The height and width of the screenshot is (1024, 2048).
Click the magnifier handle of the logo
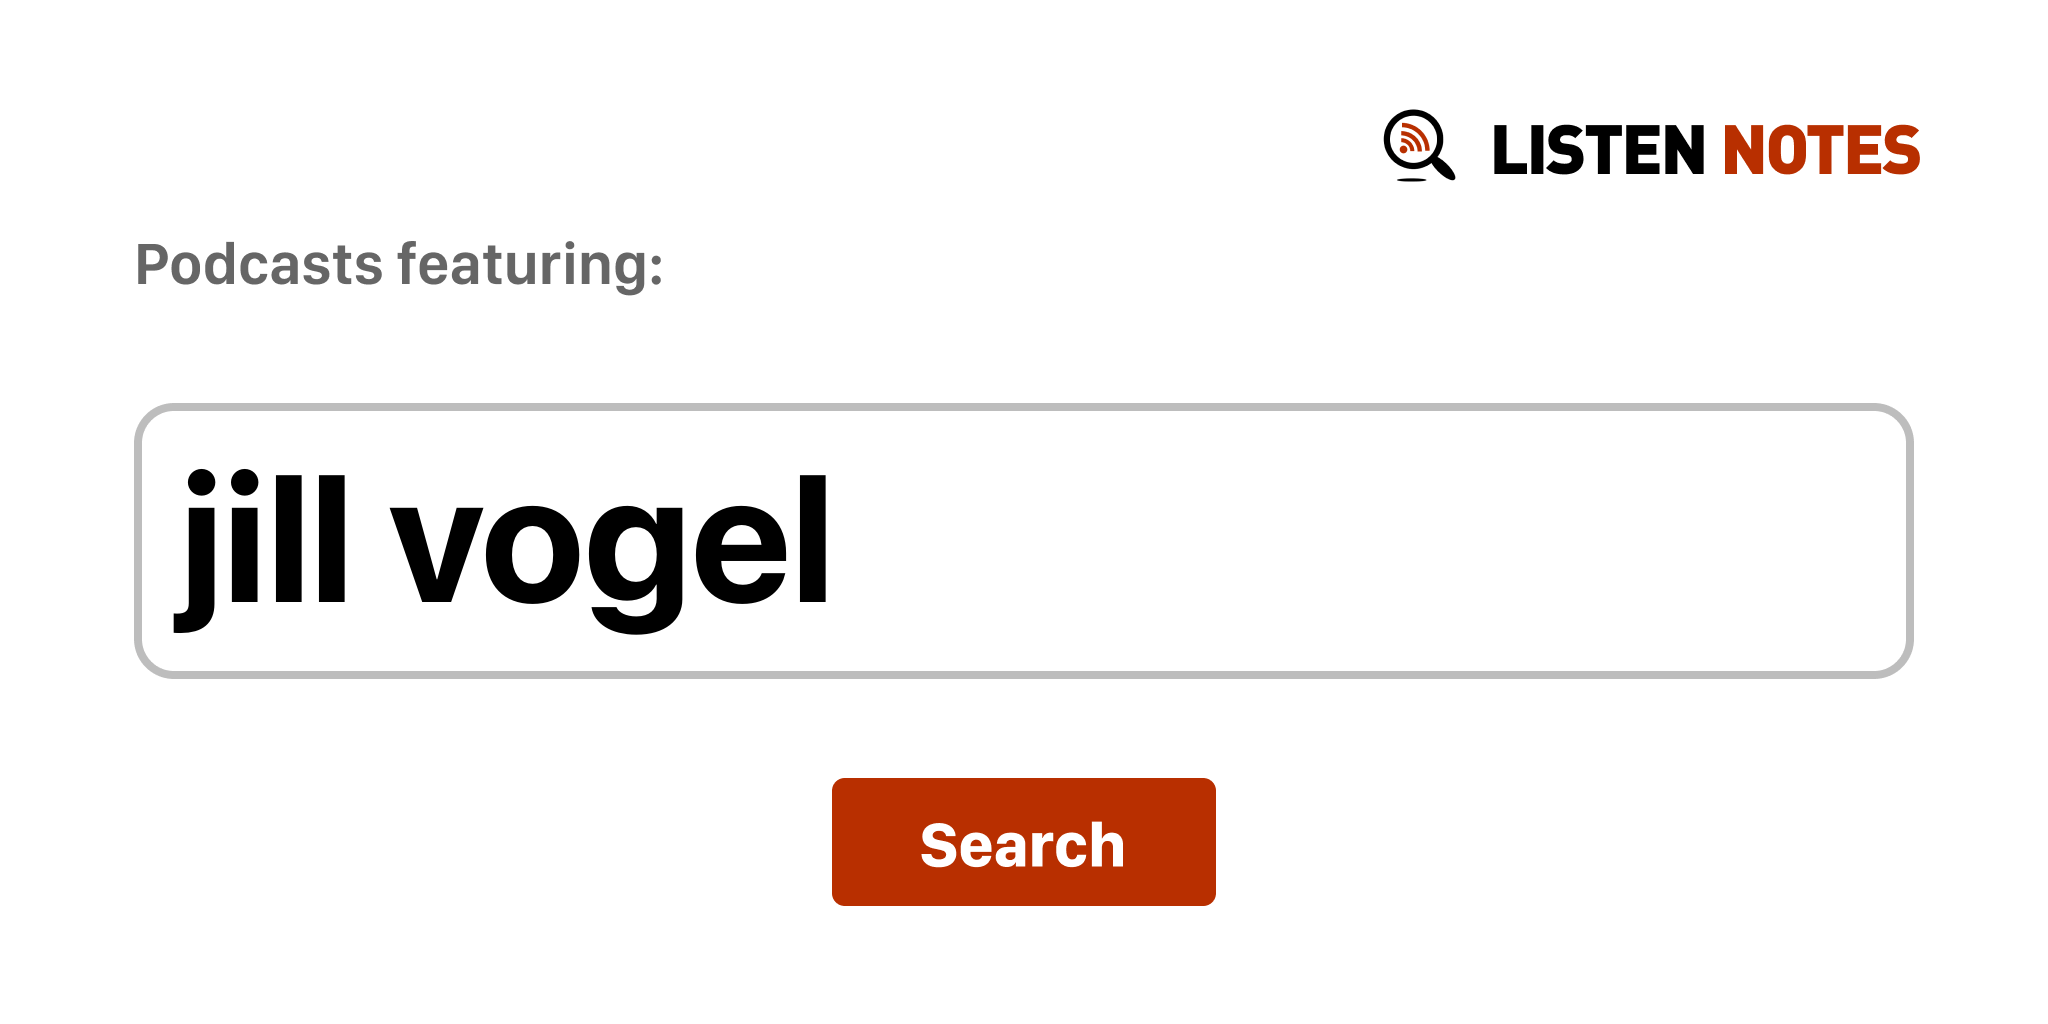1443,167
